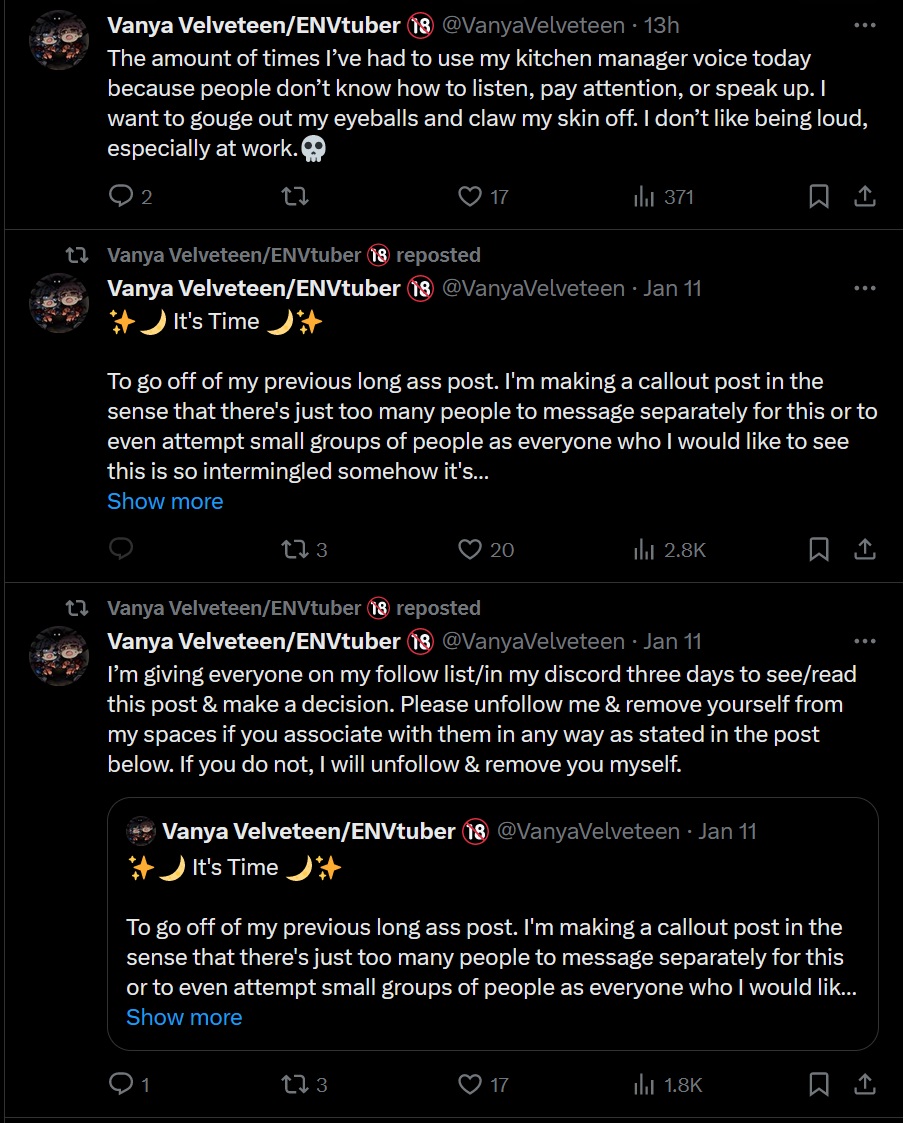
Task: Open more options for the 13h tweet
Action: (x=864, y=25)
